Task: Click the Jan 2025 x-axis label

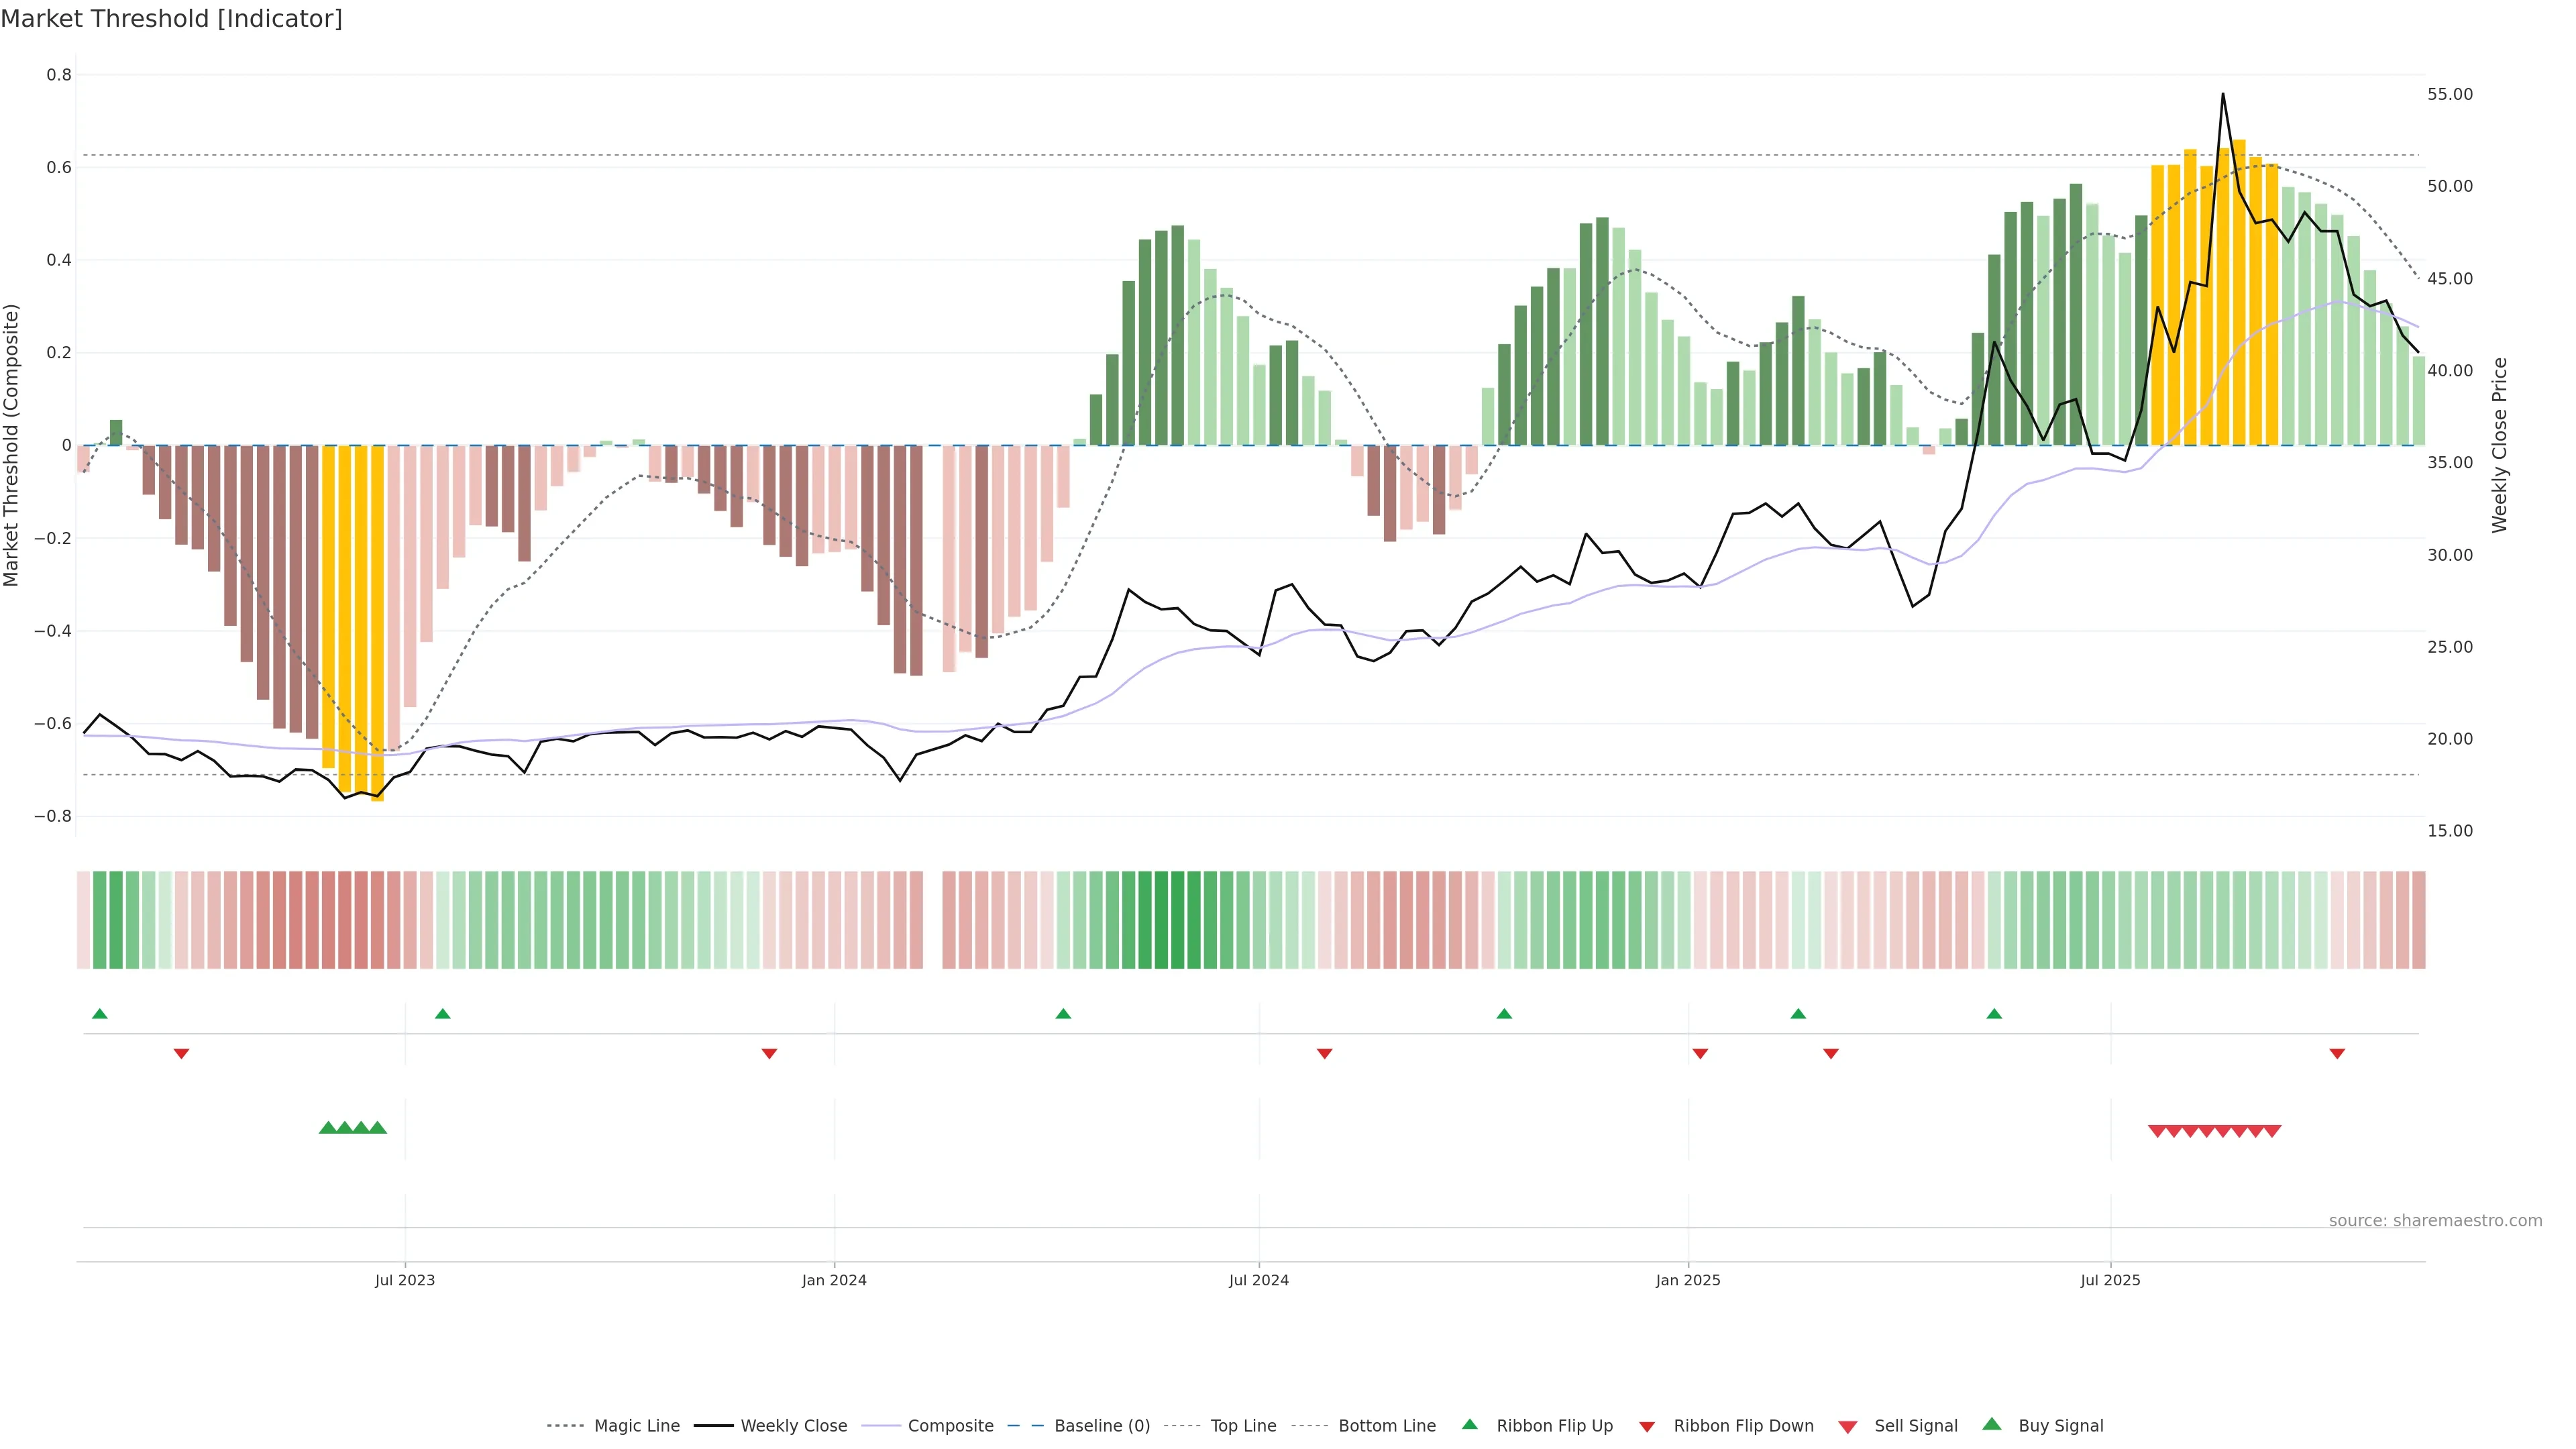Action: pos(1688,1280)
